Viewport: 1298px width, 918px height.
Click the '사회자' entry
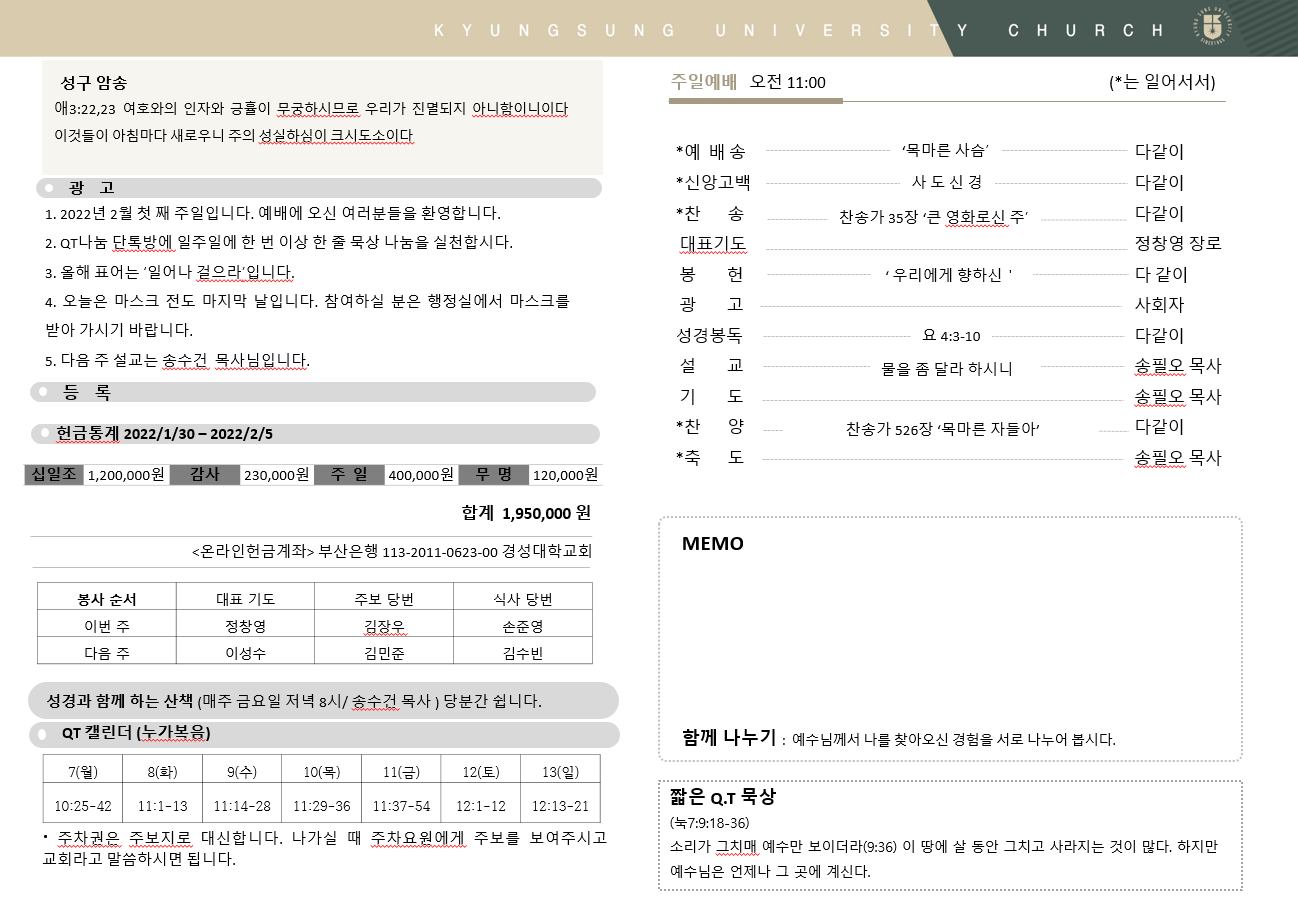(1160, 305)
